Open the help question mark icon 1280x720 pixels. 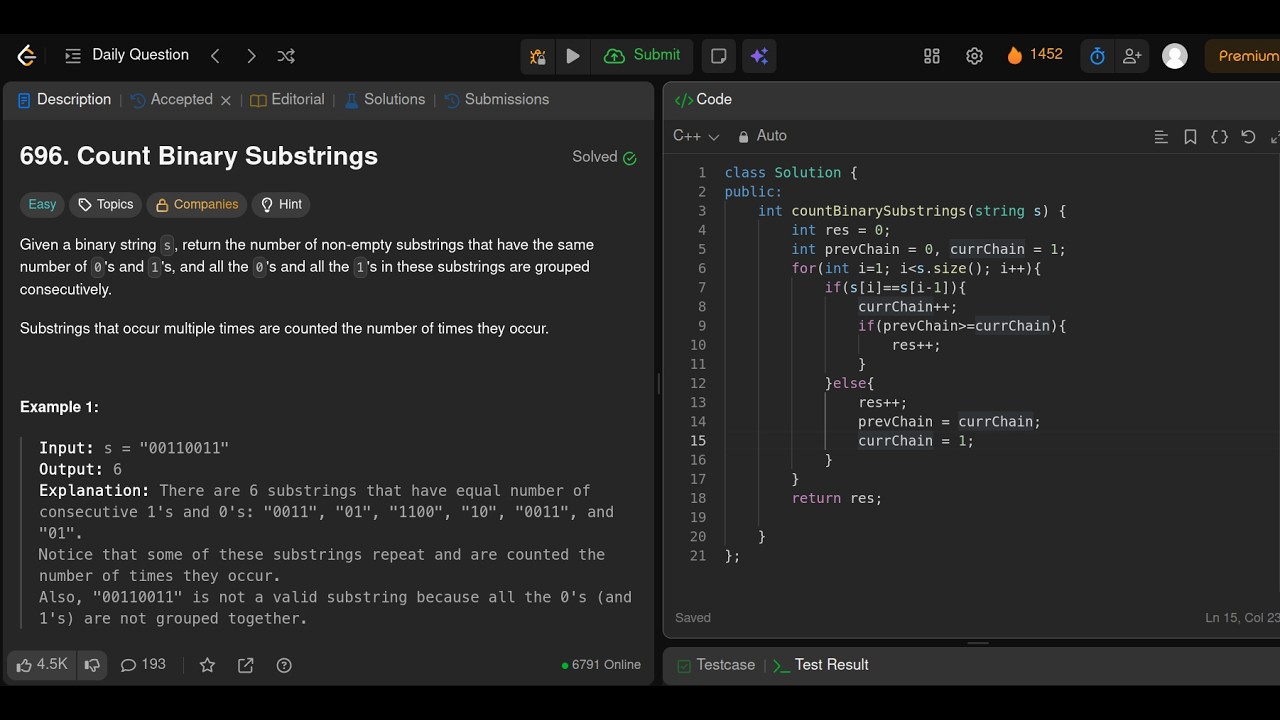(284, 665)
